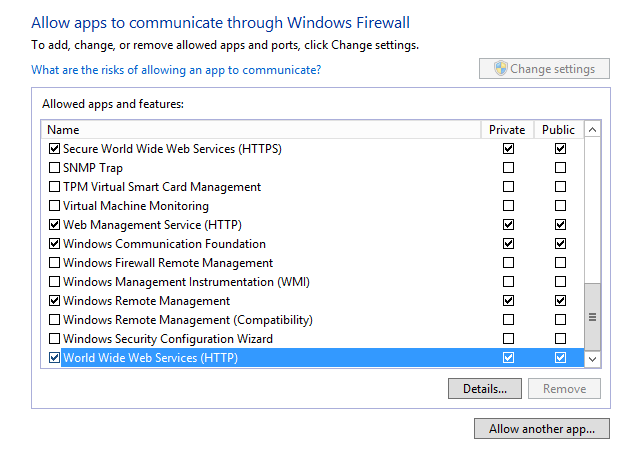Open the firewall risks help link
Viewport: 639px width, 453px height.
coord(176,70)
